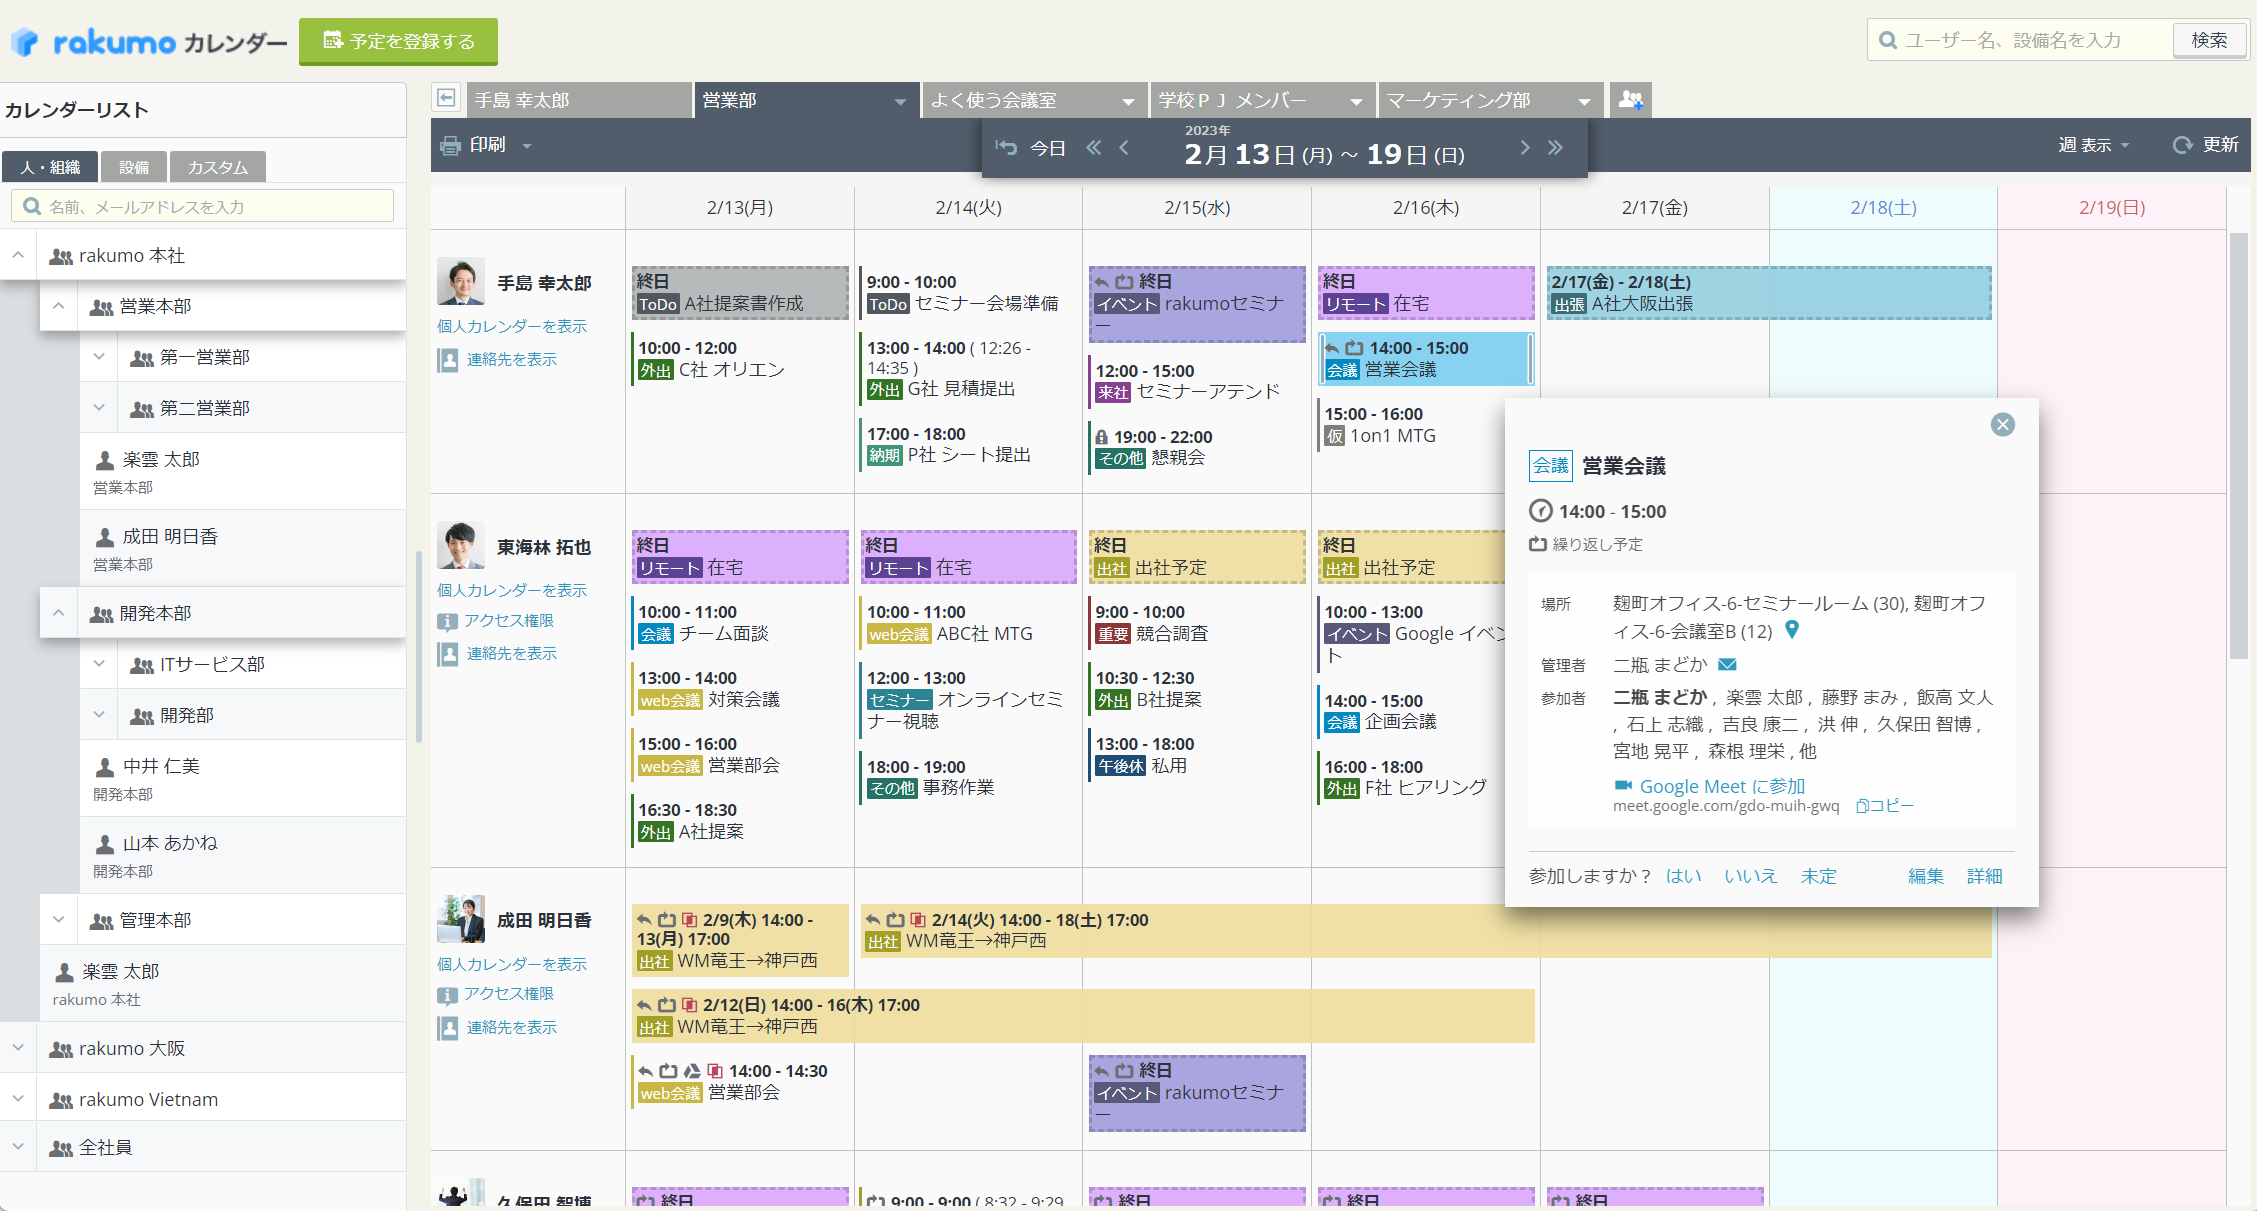Click the 今日 return arrow icon

pyautogui.click(x=1006, y=148)
